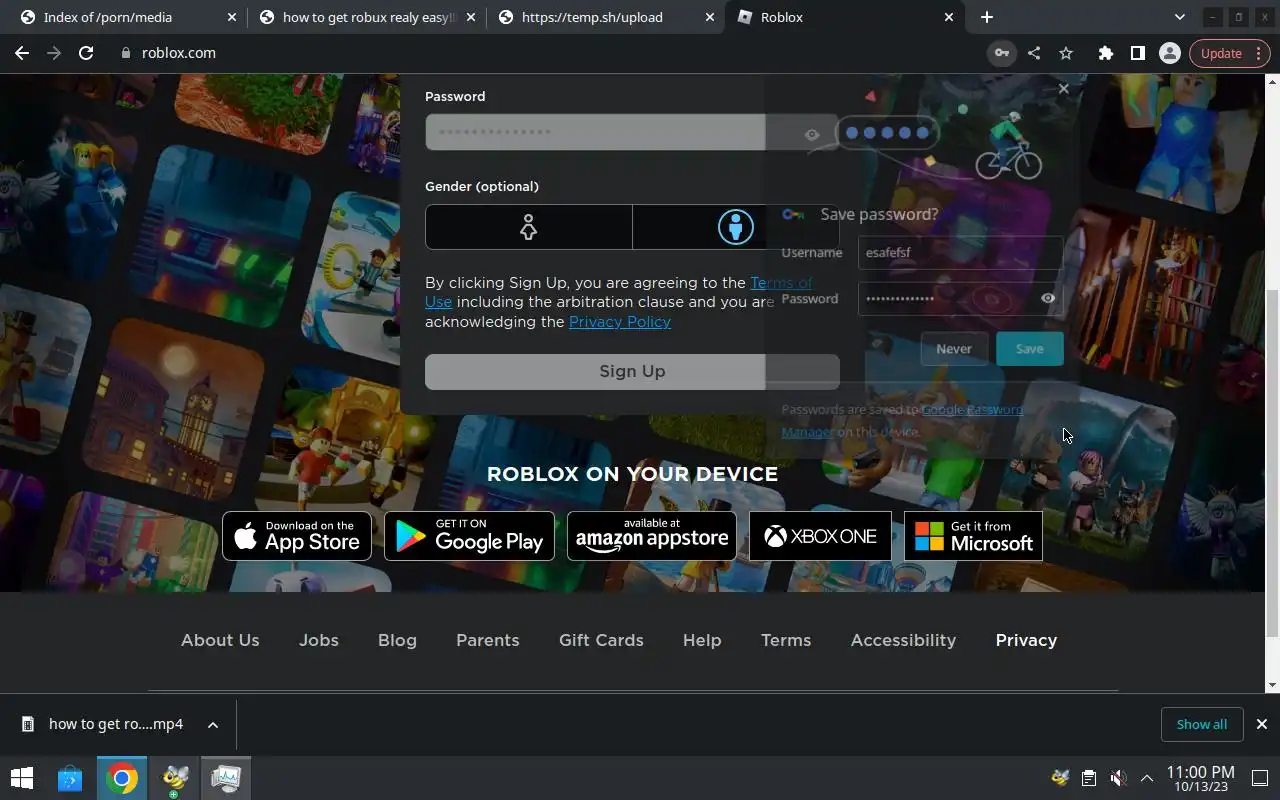This screenshot has height=800, width=1280.
Task: Open a new browser tab
Action: [x=987, y=17]
